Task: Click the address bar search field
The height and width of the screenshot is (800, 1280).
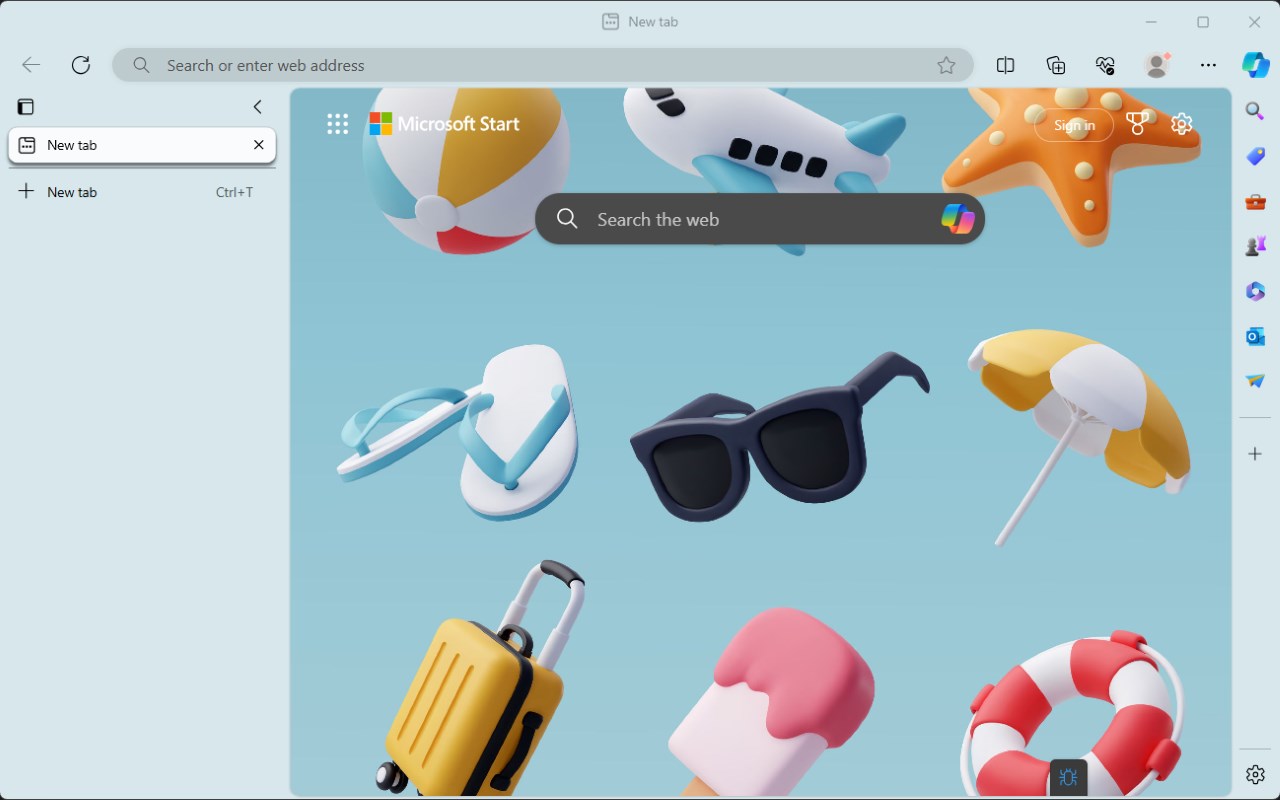Action: [x=543, y=65]
